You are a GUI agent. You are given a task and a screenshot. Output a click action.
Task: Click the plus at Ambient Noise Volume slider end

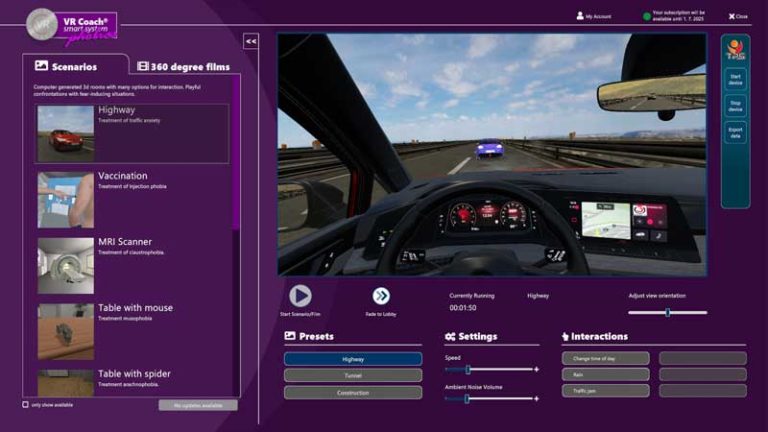coord(536,399)
